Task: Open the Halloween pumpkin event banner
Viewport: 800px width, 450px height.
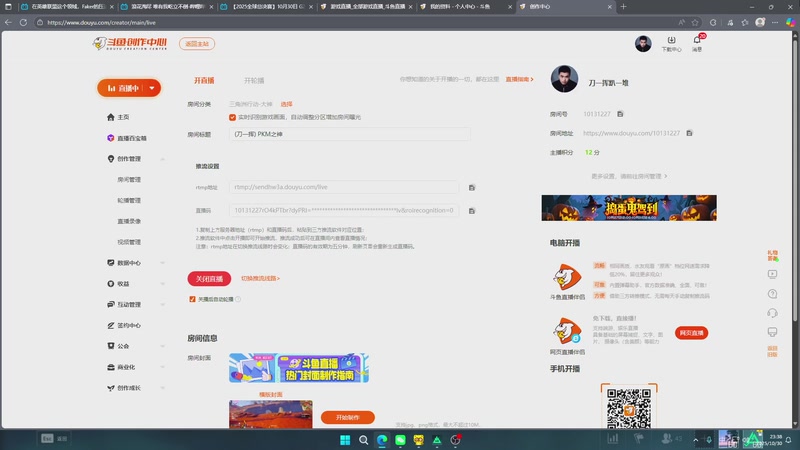Action: pos(629,208)
